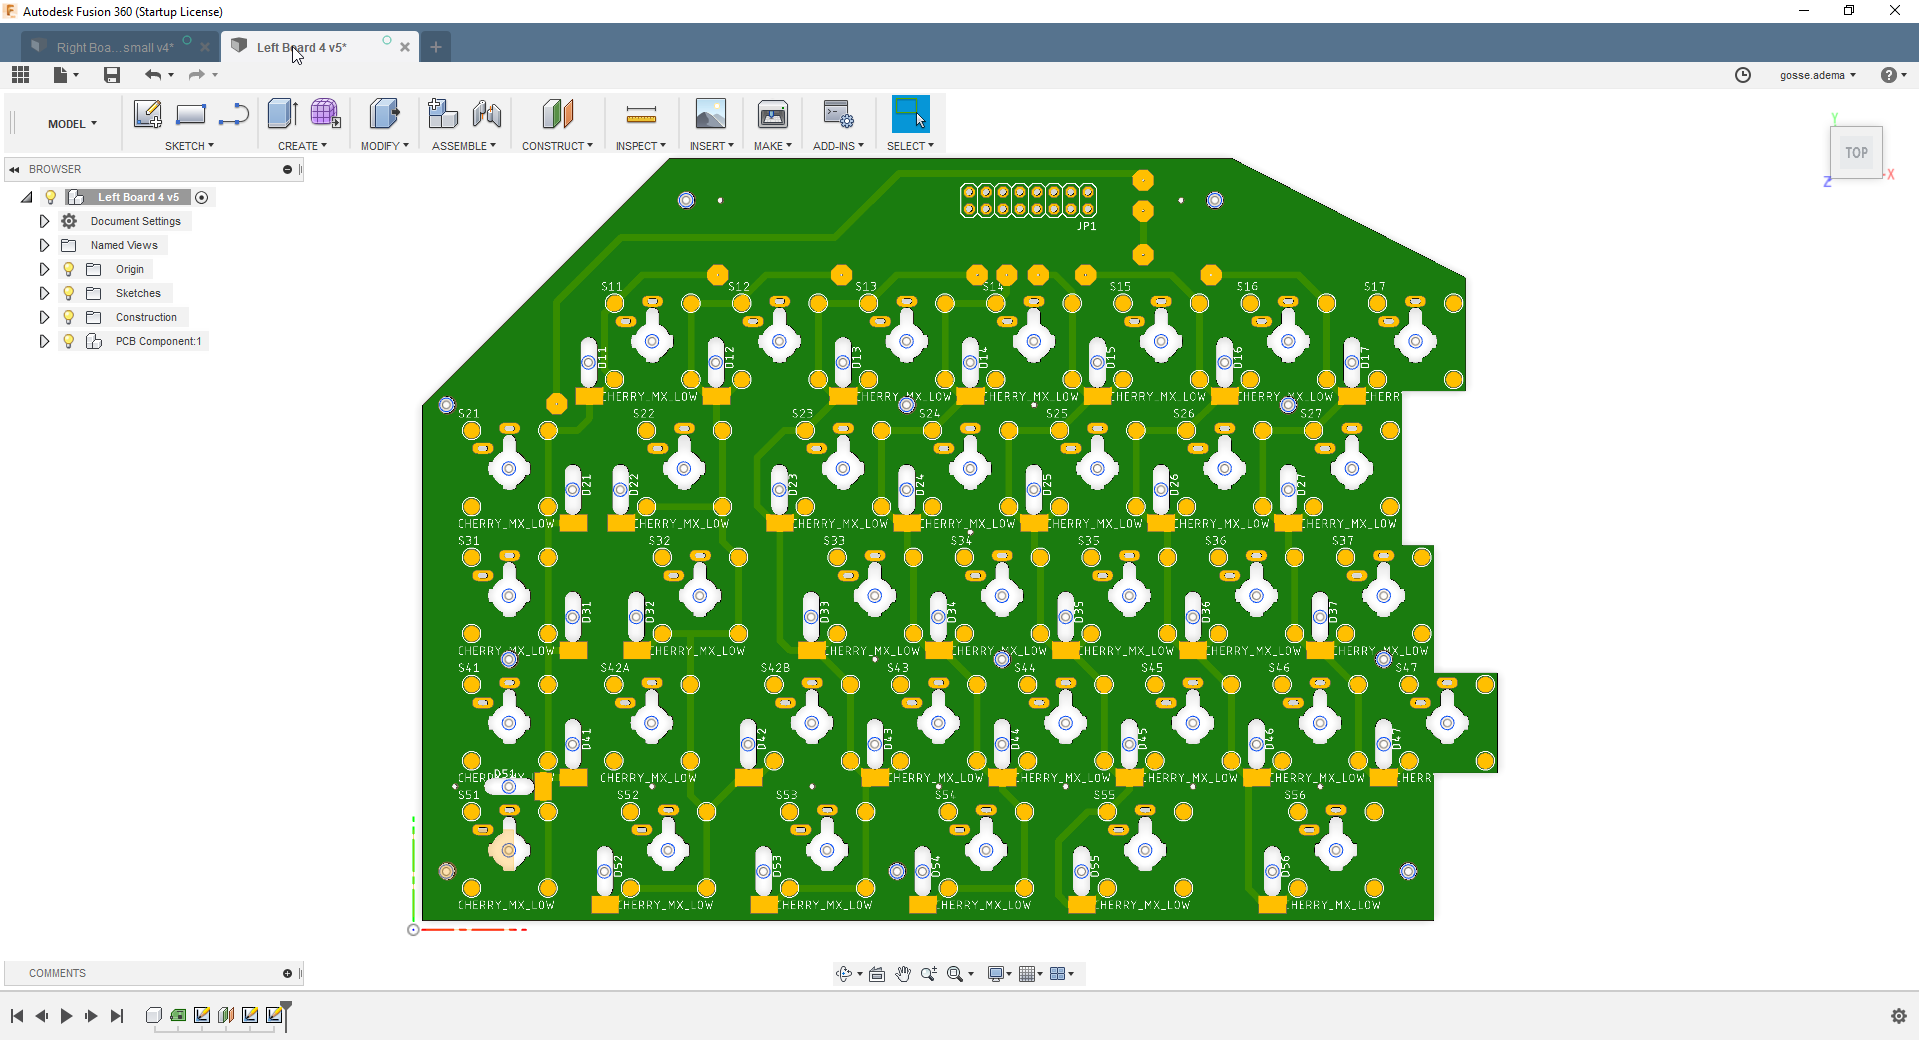Activate the Select tool icon
Image resolution: width=1919 pixels, height=1040 pixels.
(x=909, y=114)
